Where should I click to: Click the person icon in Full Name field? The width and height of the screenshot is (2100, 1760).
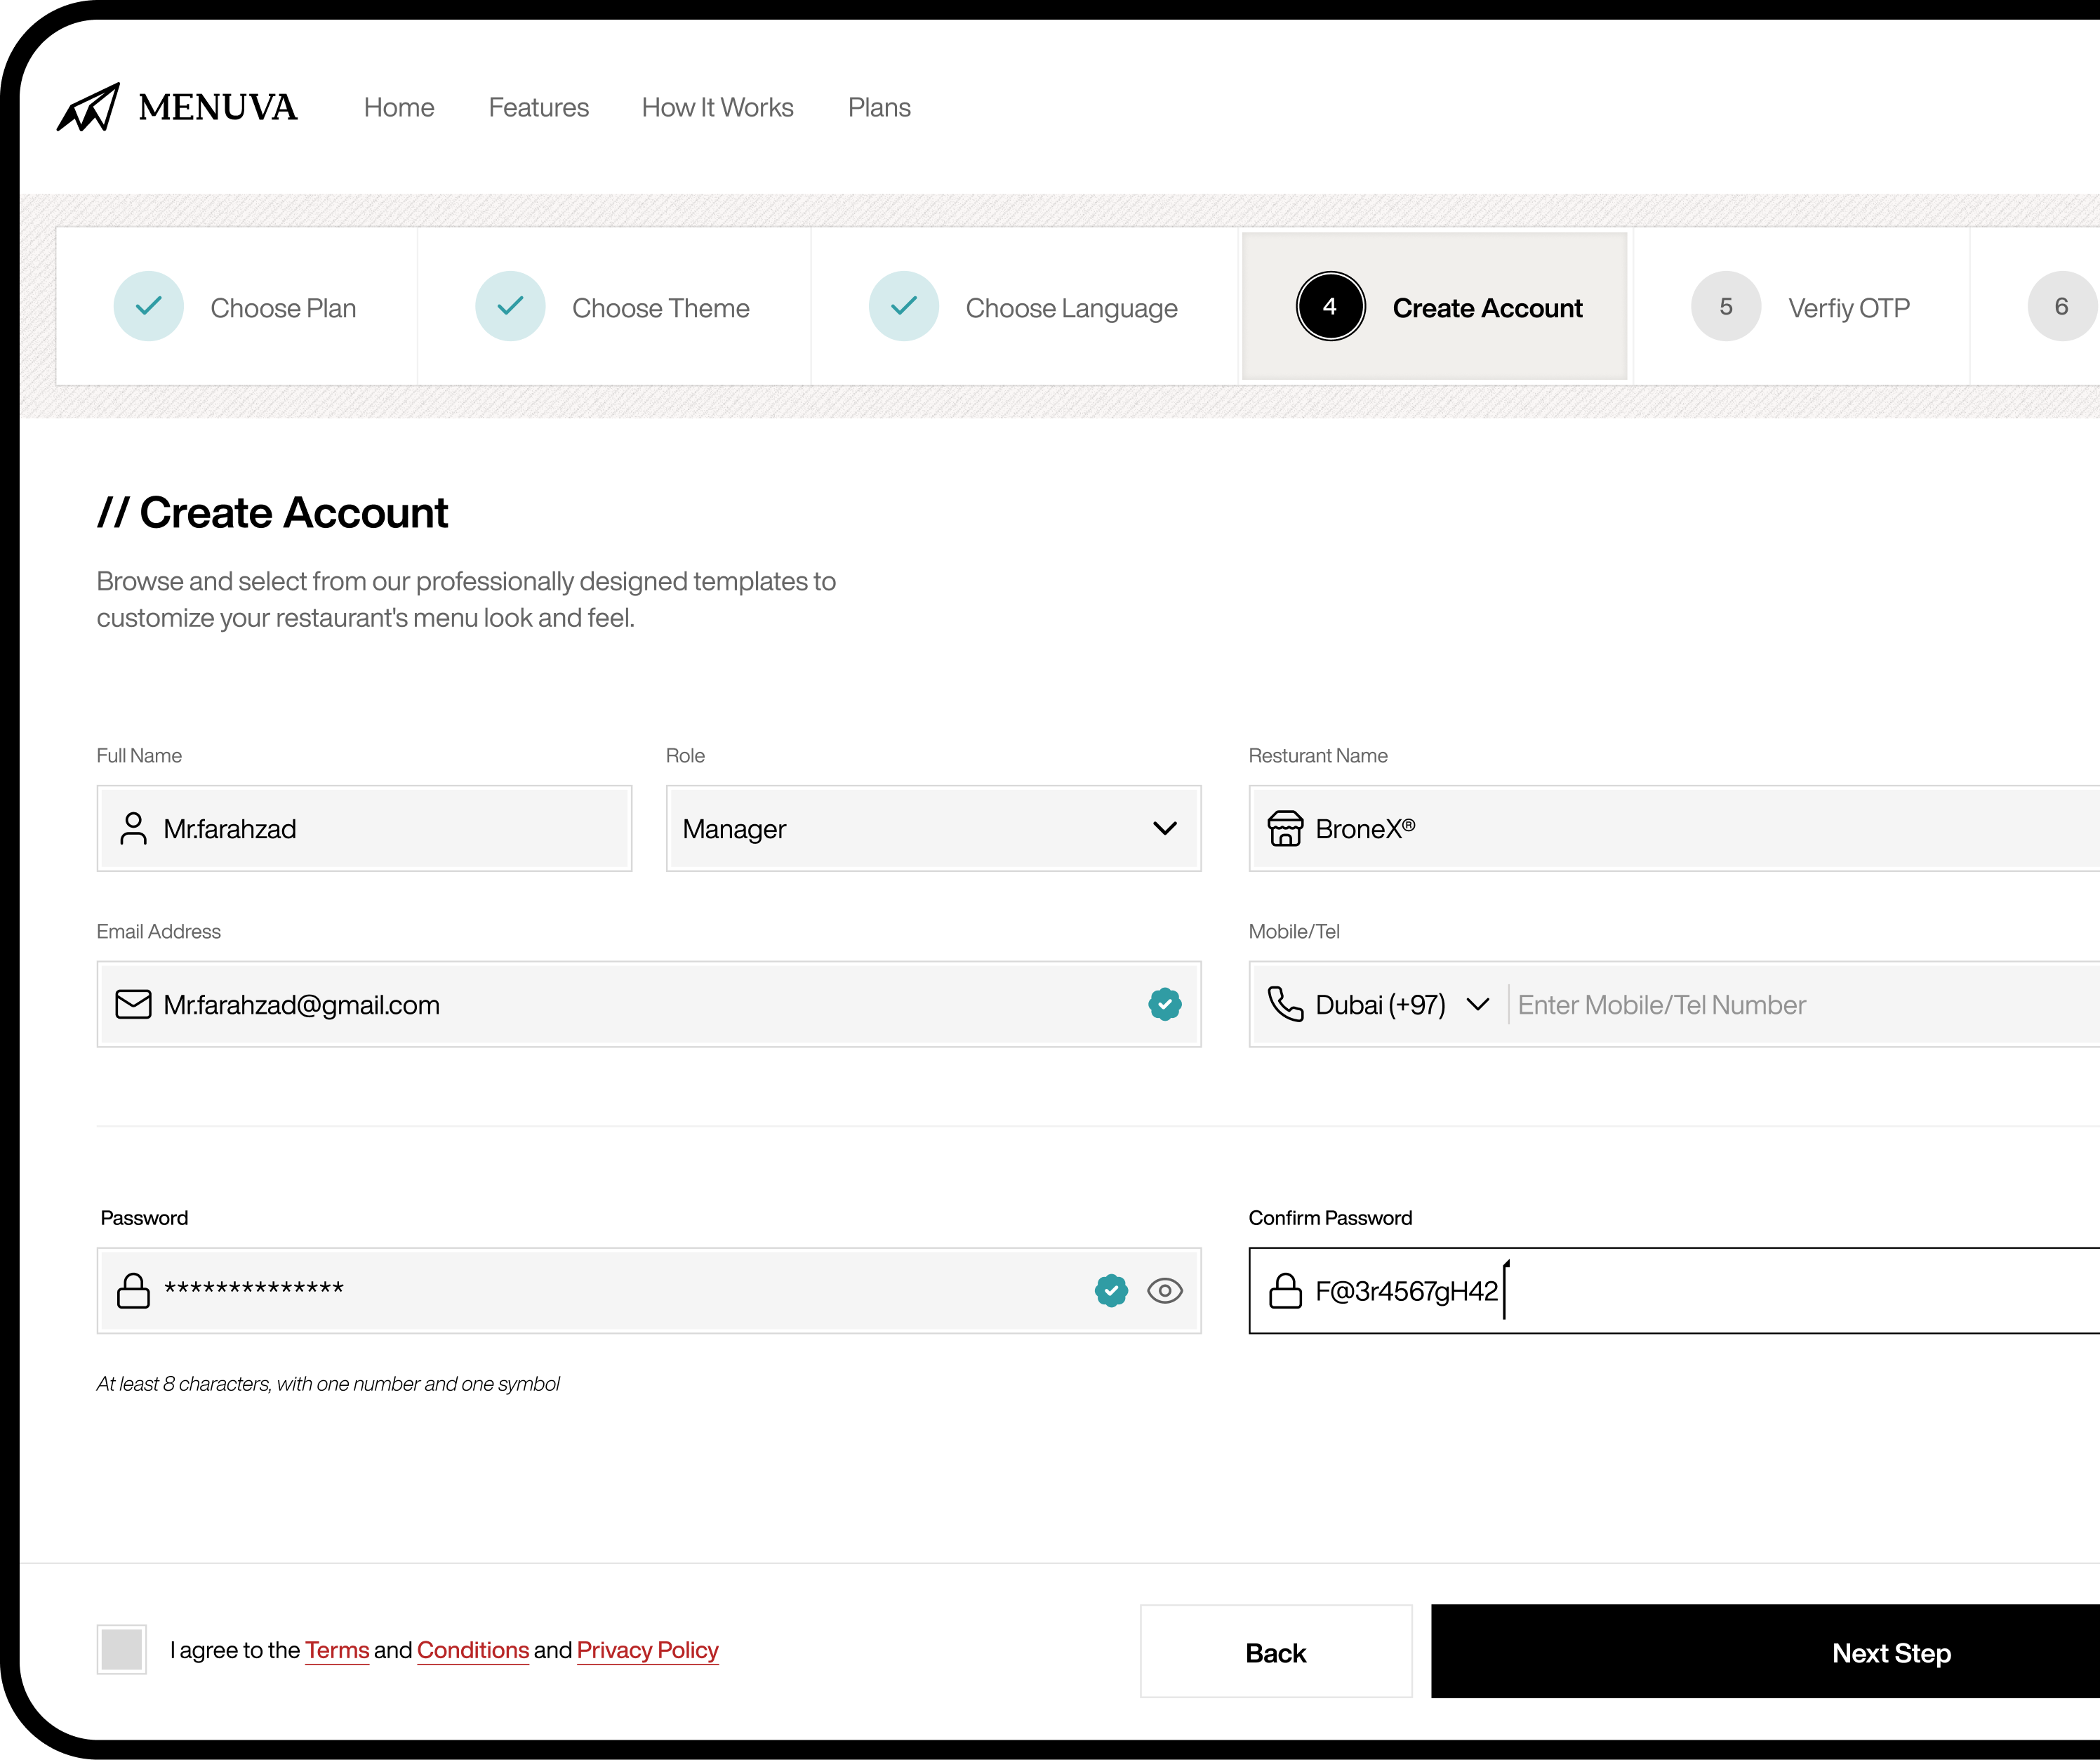point(133,828)
